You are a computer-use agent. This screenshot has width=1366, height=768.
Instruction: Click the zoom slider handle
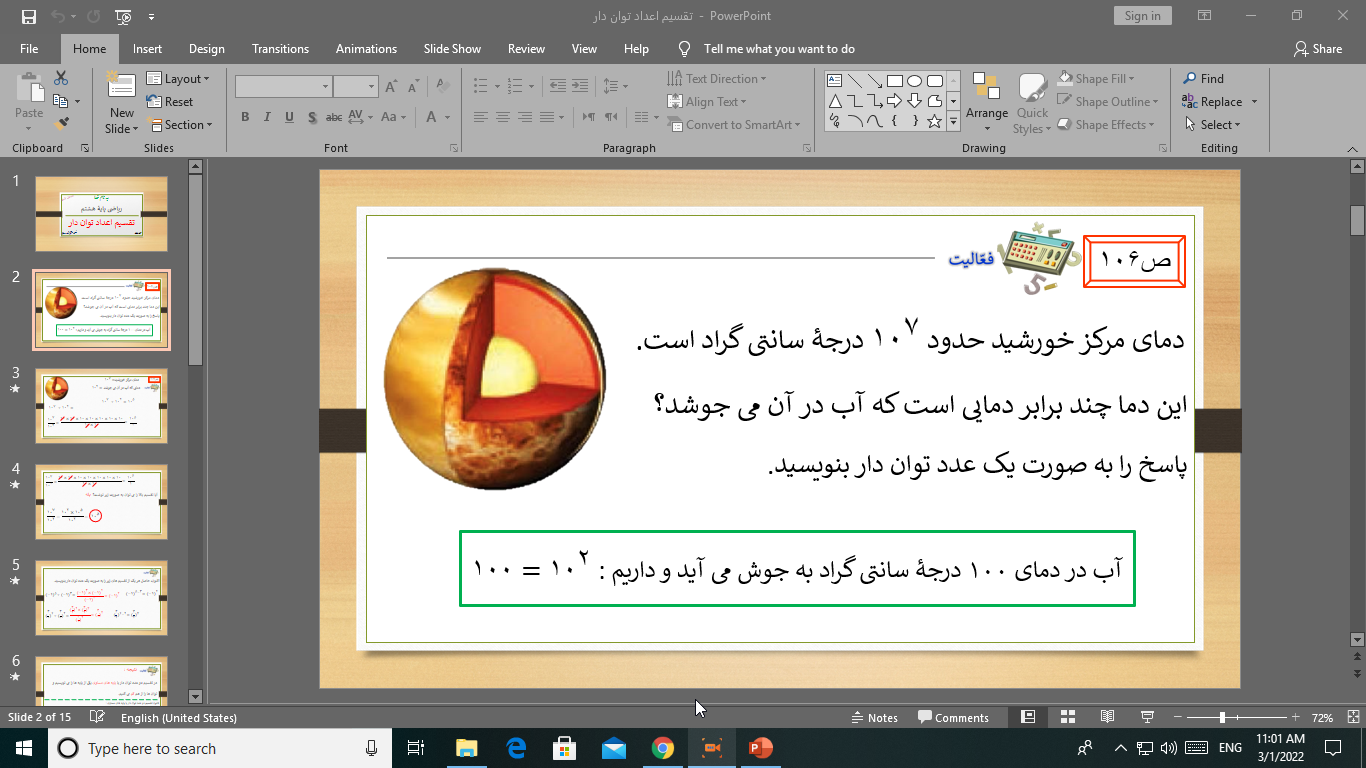click(x=1222, y=717)
